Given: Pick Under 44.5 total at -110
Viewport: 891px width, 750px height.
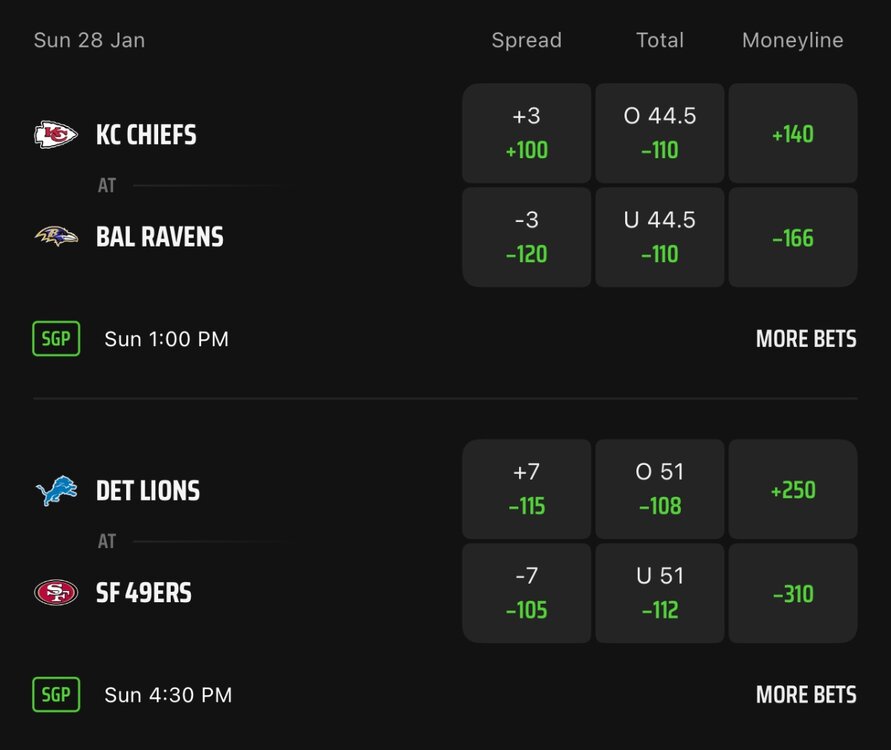Looking at the screenshot, I should 659,237.
